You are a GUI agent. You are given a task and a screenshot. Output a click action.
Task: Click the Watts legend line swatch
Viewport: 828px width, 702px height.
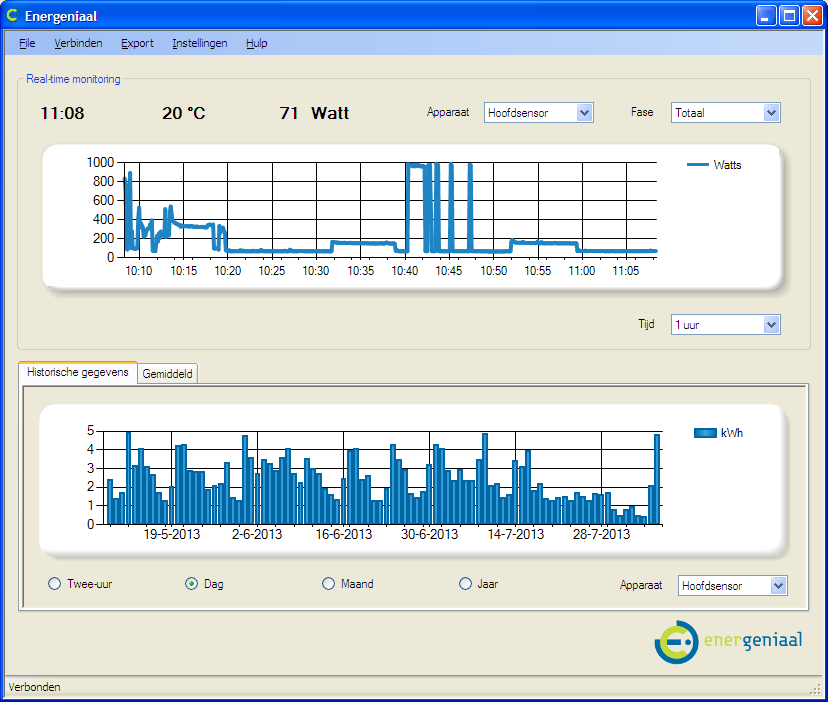pyautogui.click(x=697, y=165)
